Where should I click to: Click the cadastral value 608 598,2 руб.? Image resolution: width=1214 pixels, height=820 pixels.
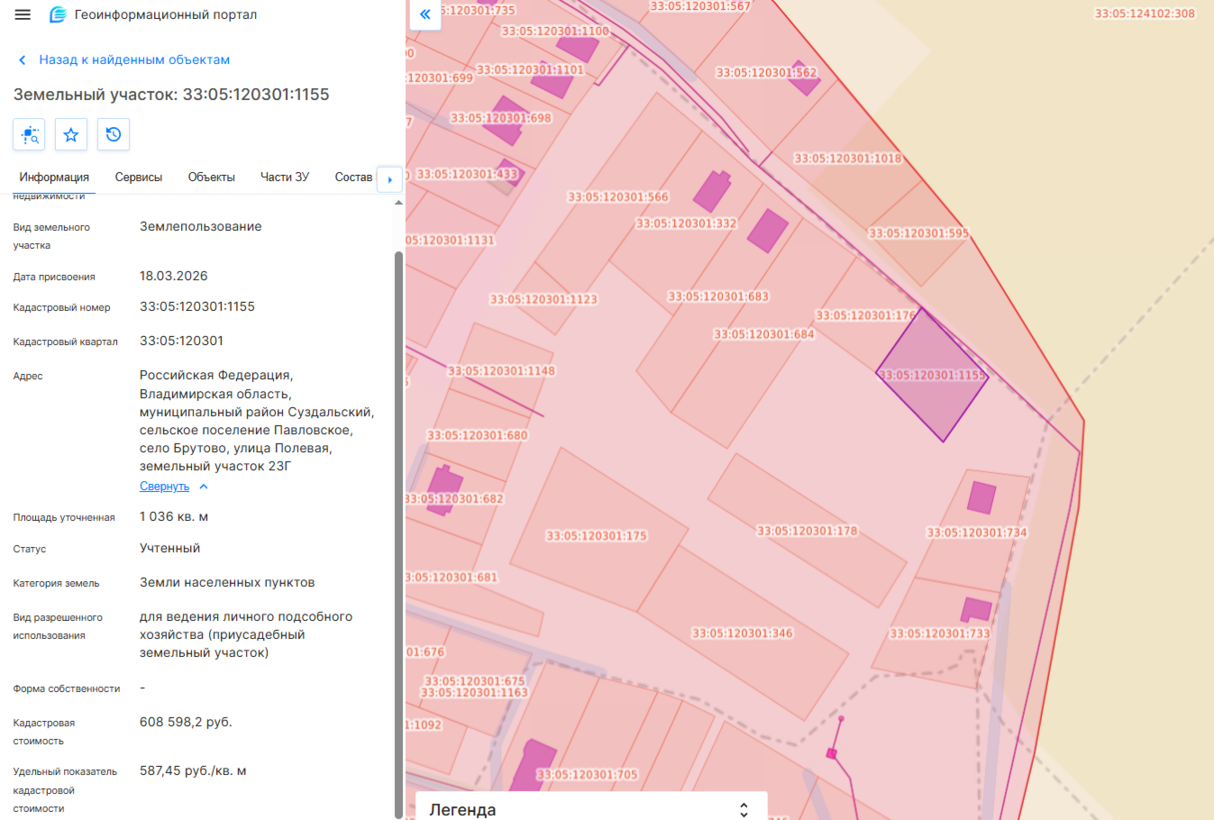coord(186,722)
